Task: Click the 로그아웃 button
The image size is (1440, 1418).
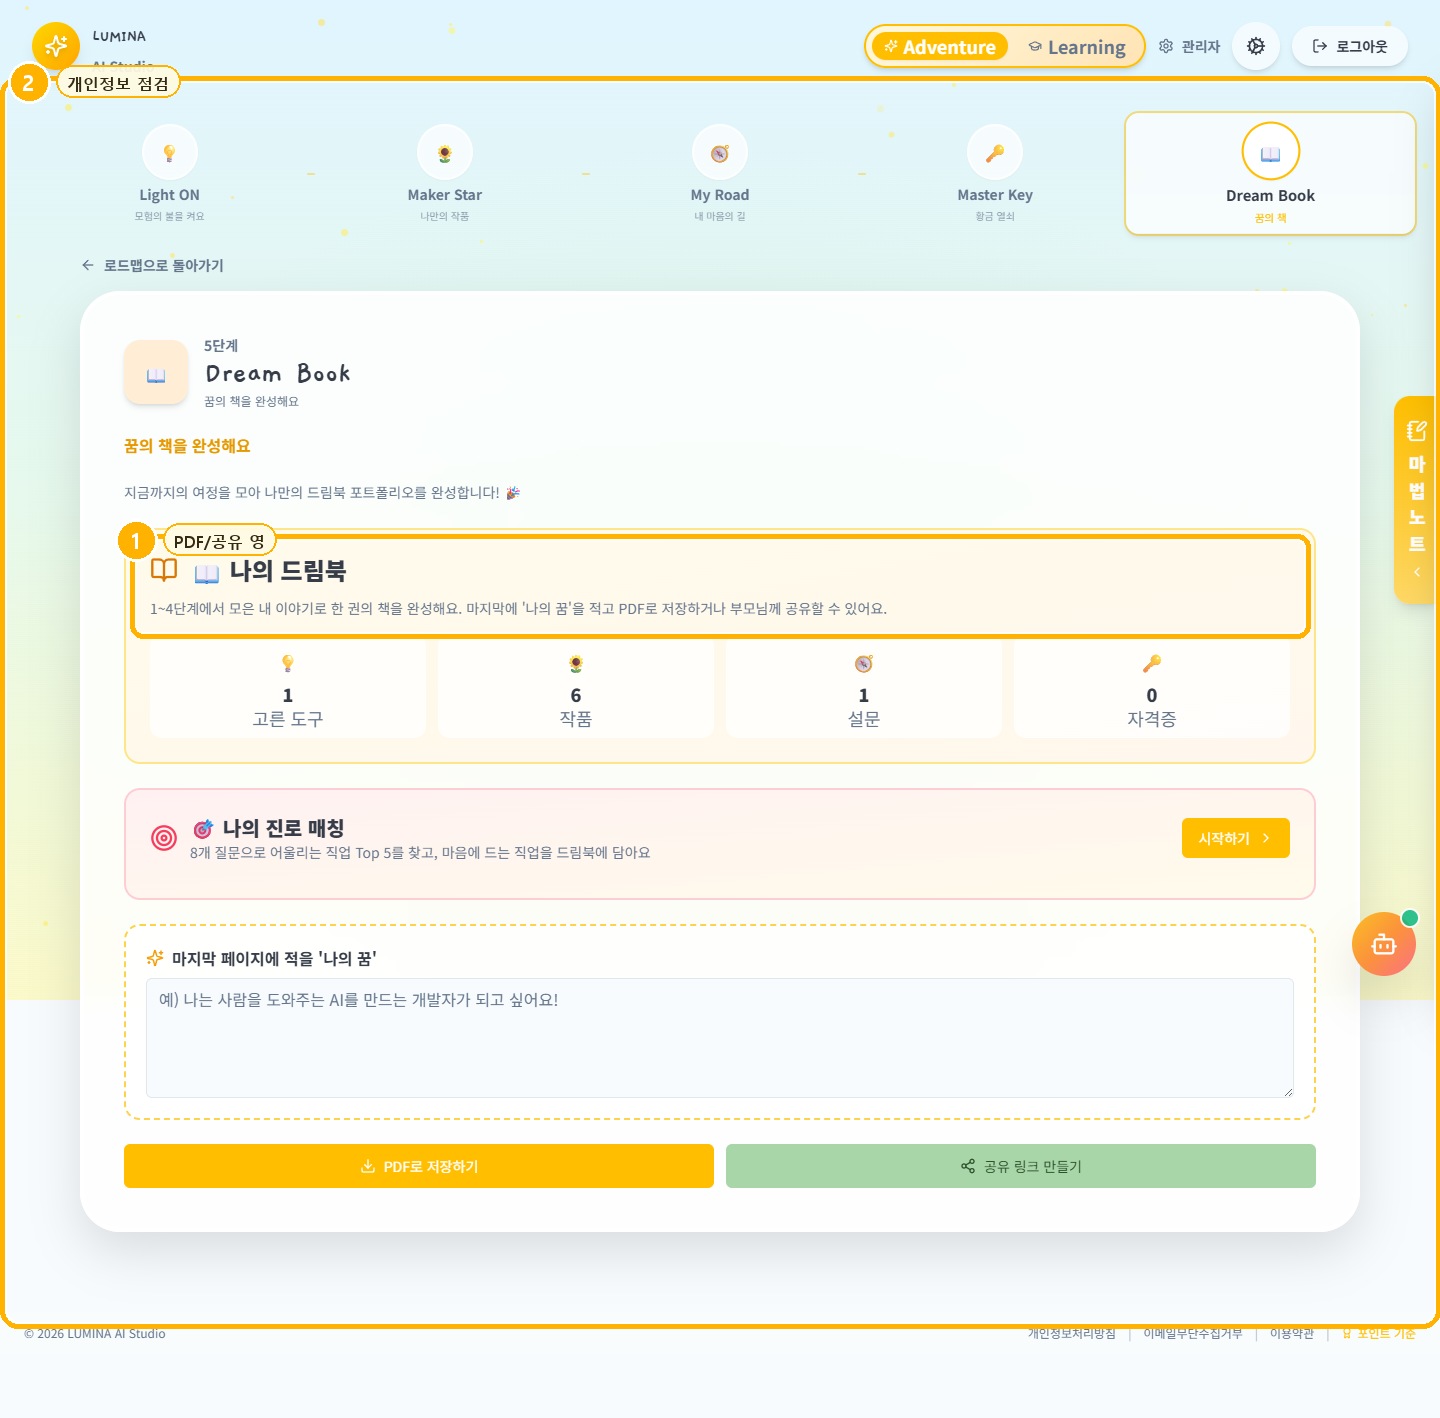Action: click(x=1350, y=46)
